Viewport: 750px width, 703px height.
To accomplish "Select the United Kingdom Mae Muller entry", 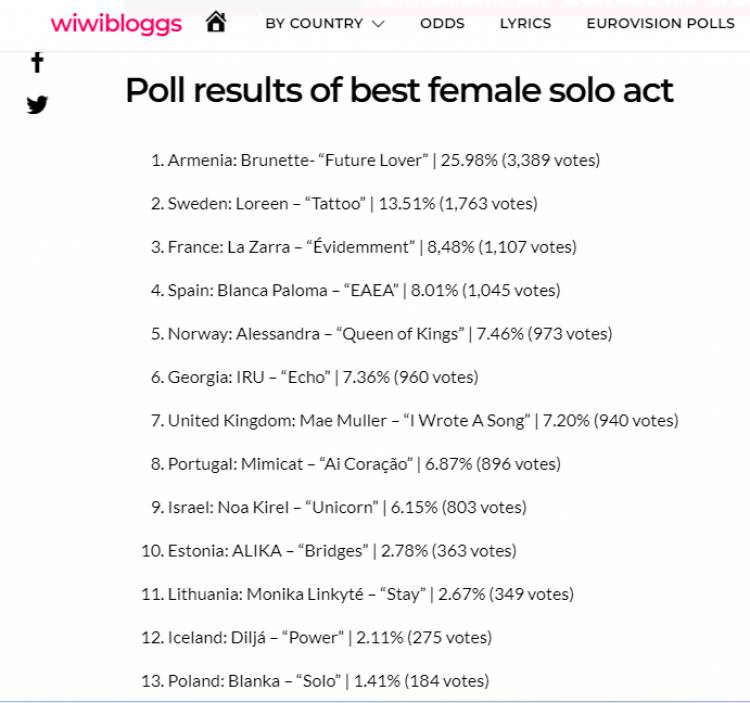I will point(415,421).
